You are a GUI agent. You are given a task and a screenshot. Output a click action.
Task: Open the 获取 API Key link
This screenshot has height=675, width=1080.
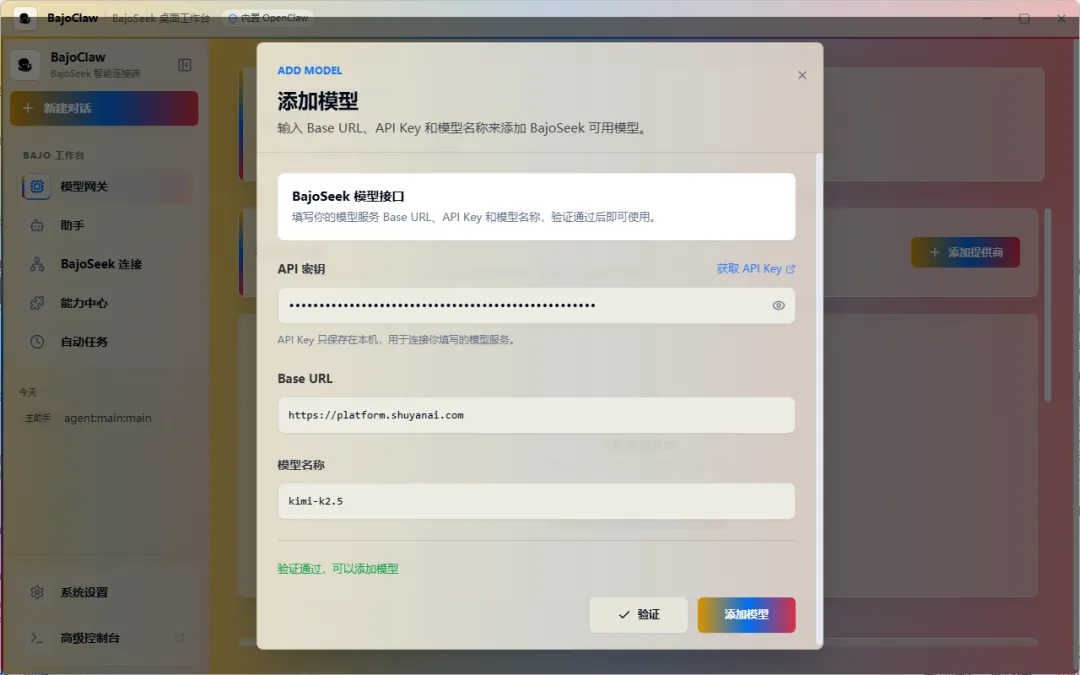point(756,269)
